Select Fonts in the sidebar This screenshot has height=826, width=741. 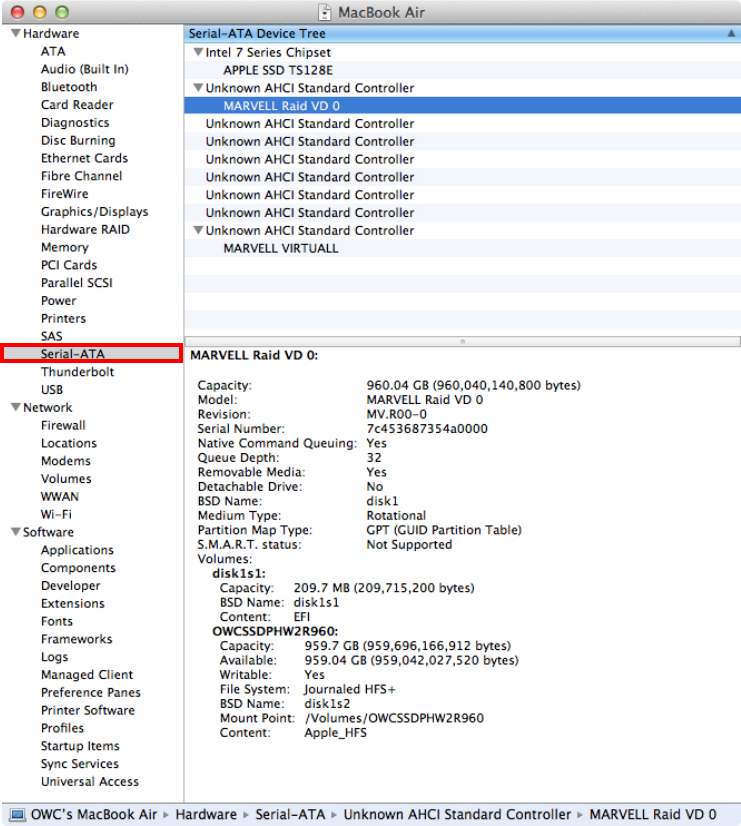[57, 621]
